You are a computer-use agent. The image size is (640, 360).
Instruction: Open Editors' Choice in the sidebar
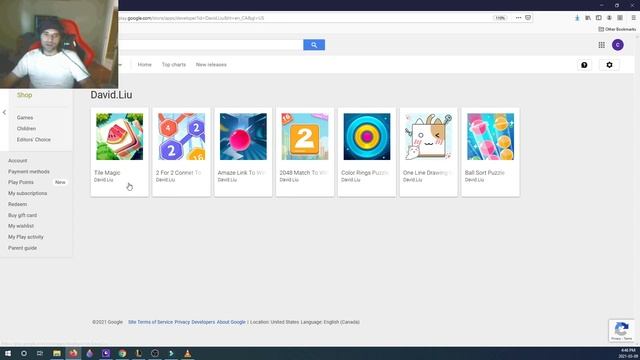(34, 140)
